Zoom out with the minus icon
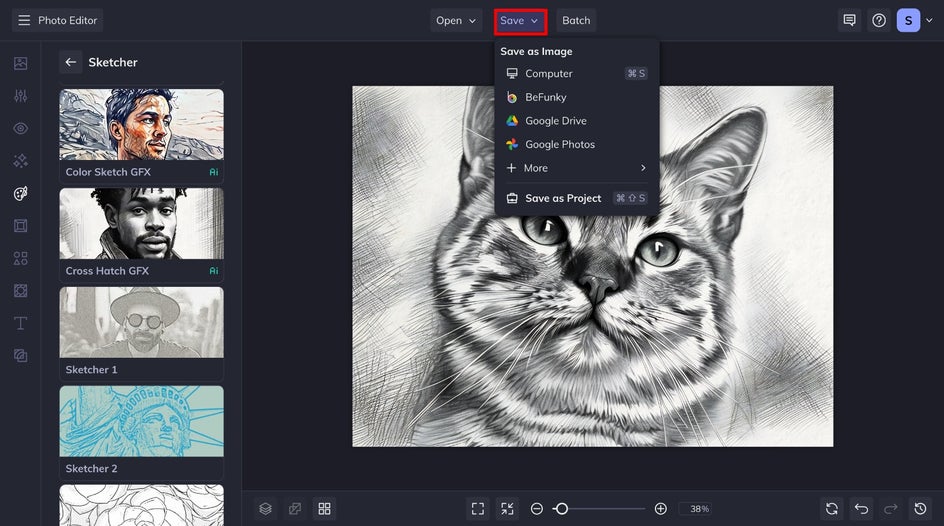Image resolution: width=944 pixels, height=526 pixels. click(x=536, y=509)
